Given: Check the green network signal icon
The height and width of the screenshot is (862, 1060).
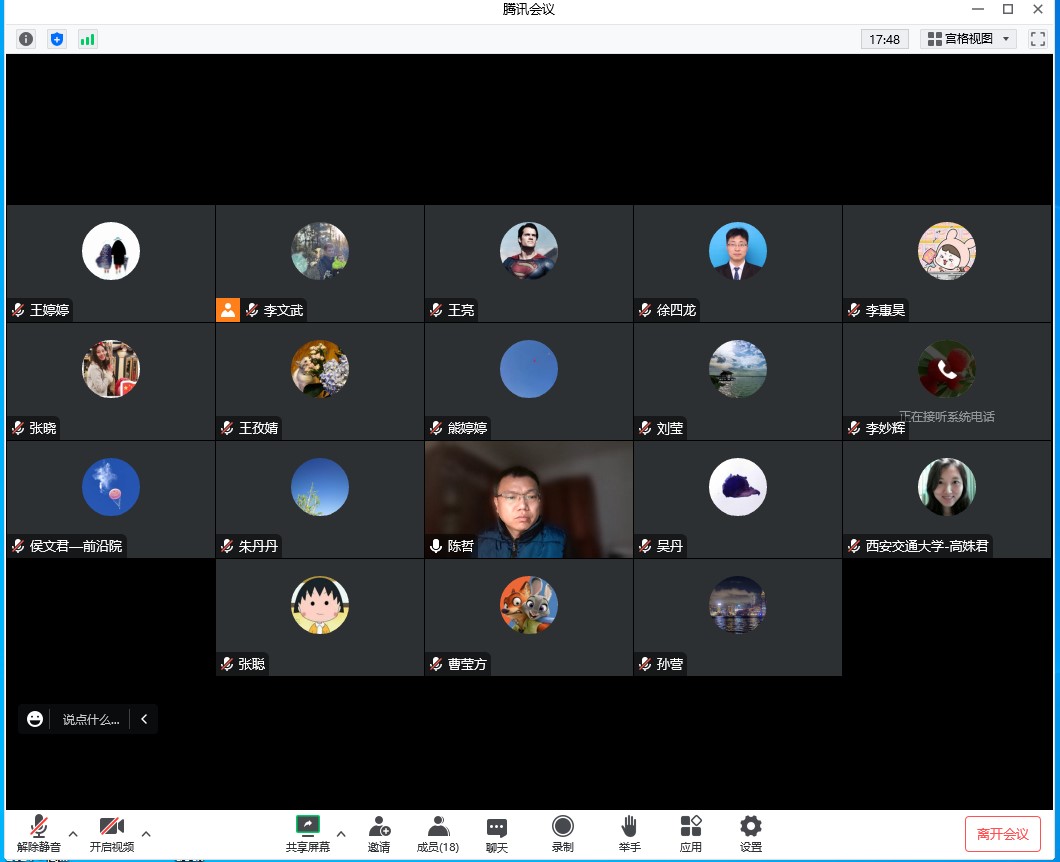Looking at the screenshot, I should 88,39.
